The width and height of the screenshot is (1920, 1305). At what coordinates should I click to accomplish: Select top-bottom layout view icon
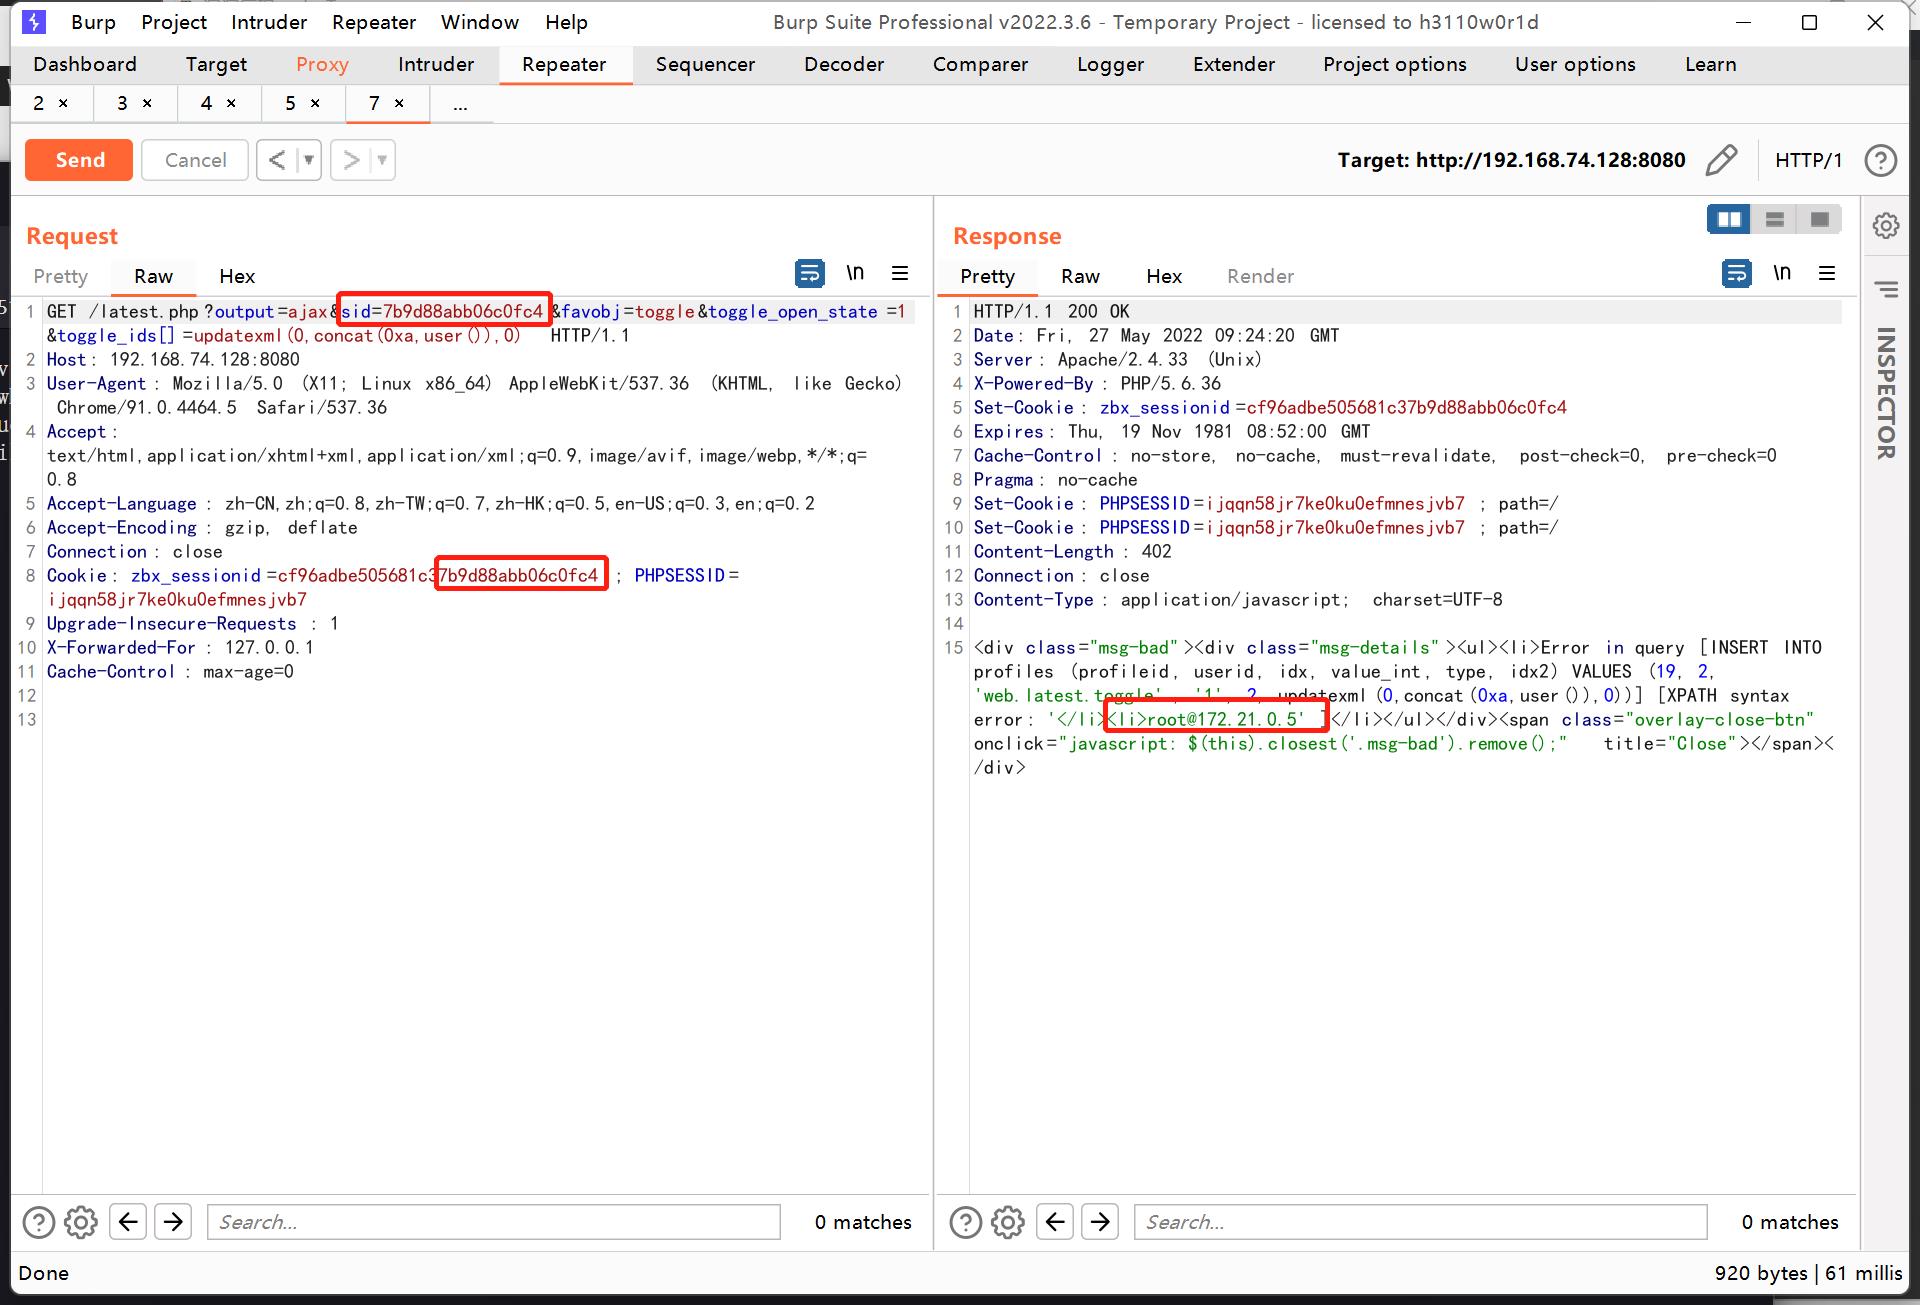click(1775, 219)
